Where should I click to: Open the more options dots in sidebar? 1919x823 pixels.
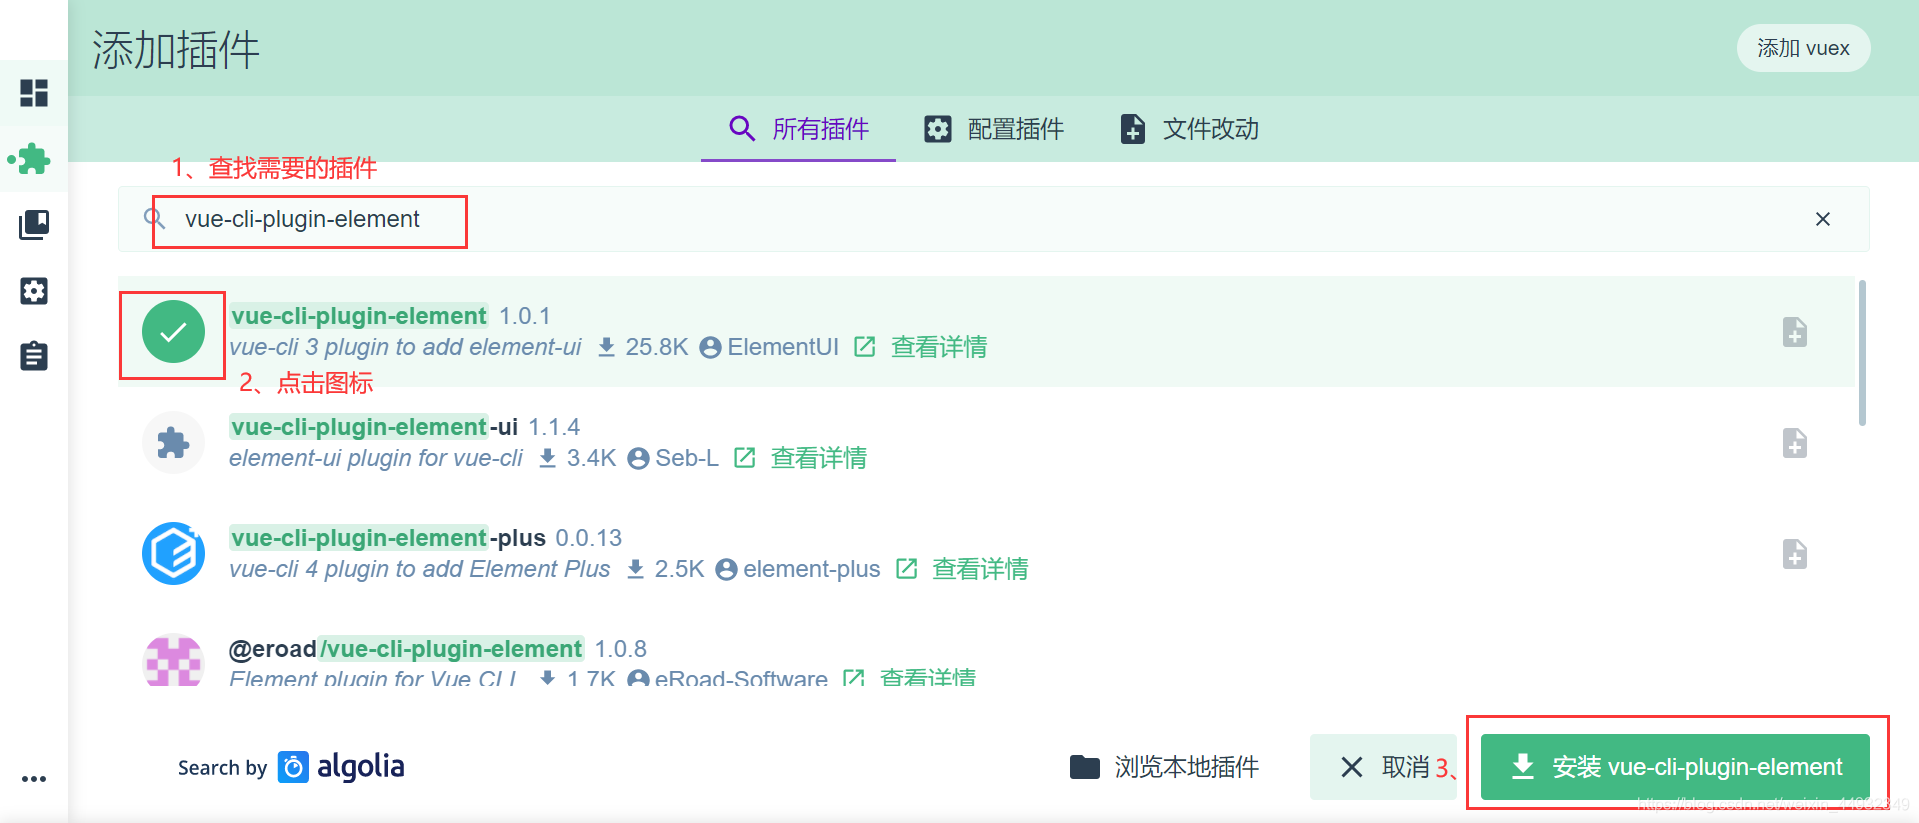[x=34, y=779]
